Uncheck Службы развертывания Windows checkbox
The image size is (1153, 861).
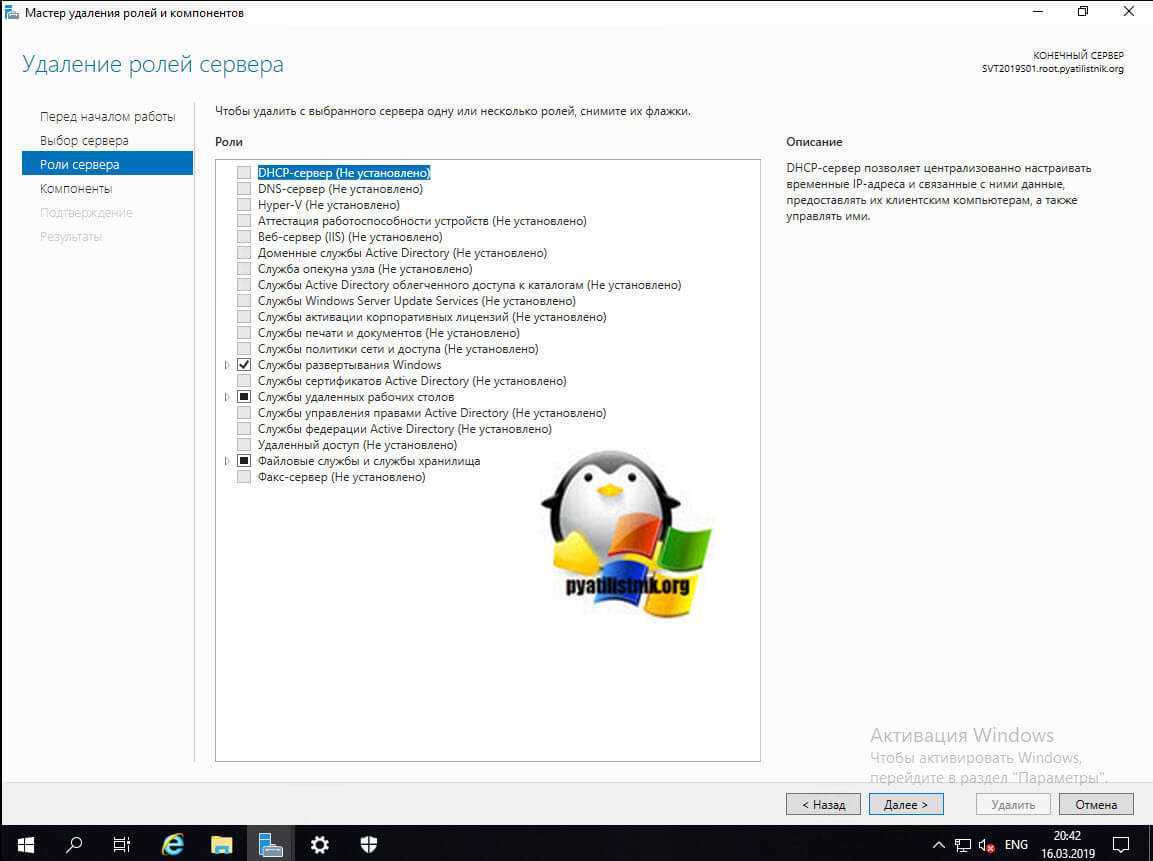244,365
